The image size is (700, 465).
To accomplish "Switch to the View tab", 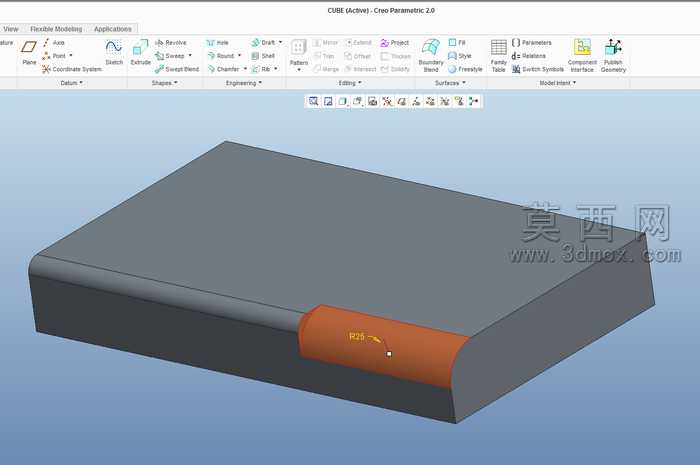I will coord(11,29).
